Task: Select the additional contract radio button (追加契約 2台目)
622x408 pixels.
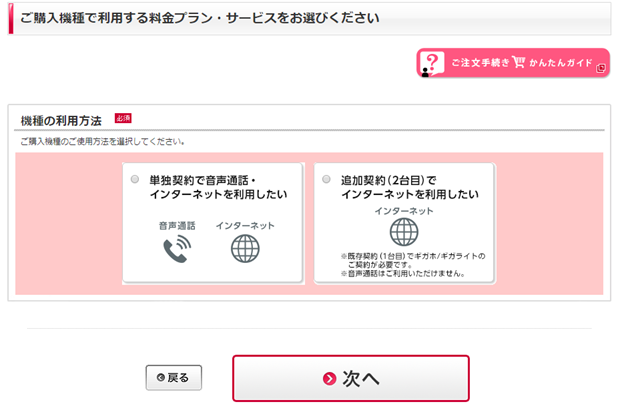Action: point(326,179)
